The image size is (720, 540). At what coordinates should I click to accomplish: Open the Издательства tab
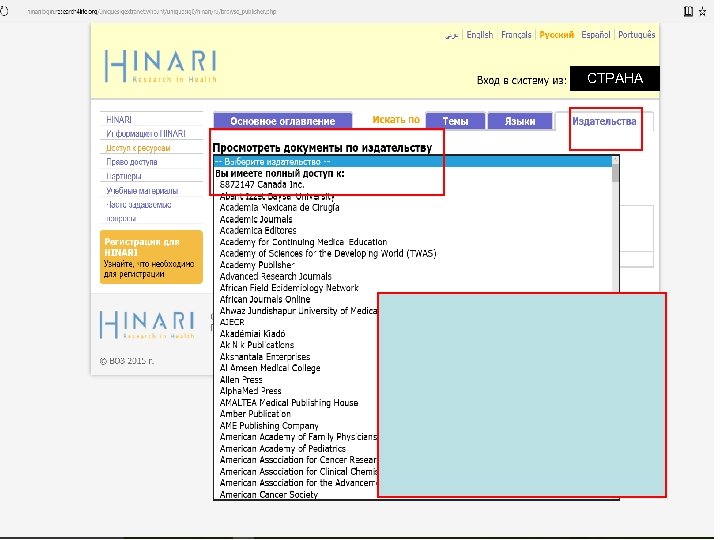pyautogui.click(x=604, y=121)
